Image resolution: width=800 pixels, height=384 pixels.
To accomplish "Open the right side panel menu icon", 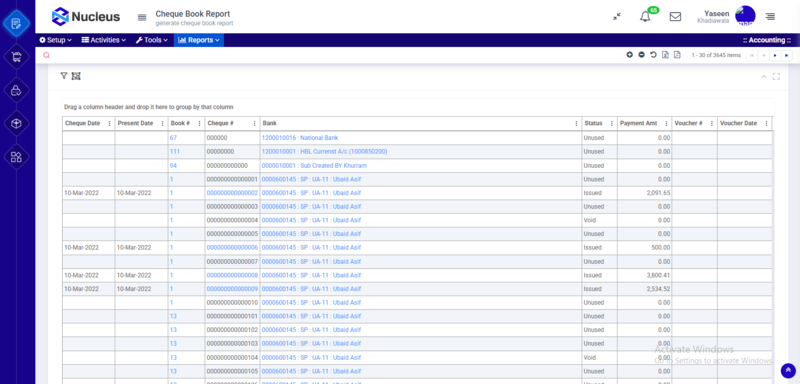I will point(770,17).
